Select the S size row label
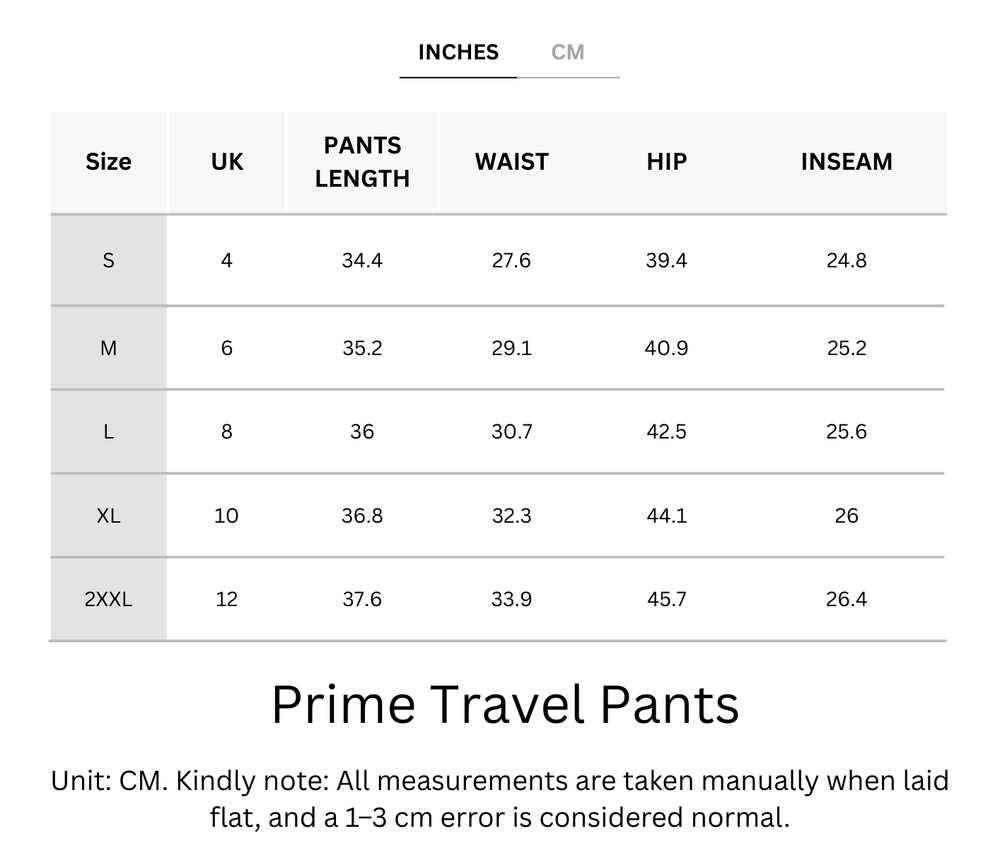This screenshot has height=865, width=1000. pyautogui.click(x=108, y=260)
